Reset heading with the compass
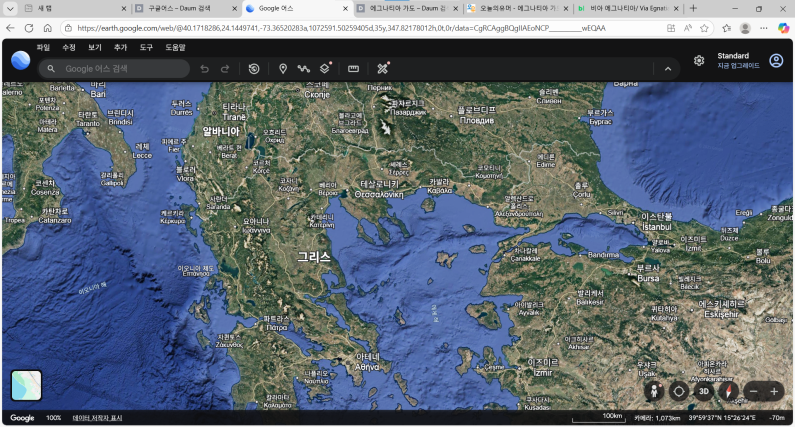 [x=729, y=392]
